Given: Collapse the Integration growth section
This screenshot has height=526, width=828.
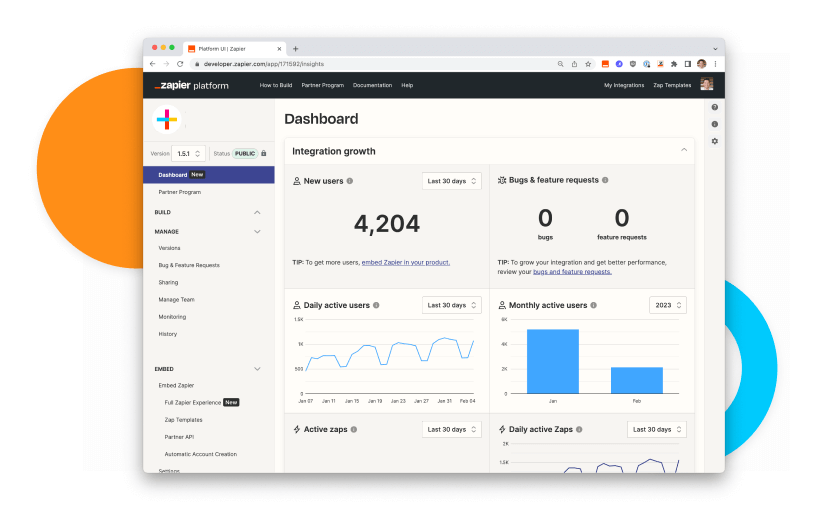Looking at the screenshot, I should pyautogui.click(x=684, y=150).
